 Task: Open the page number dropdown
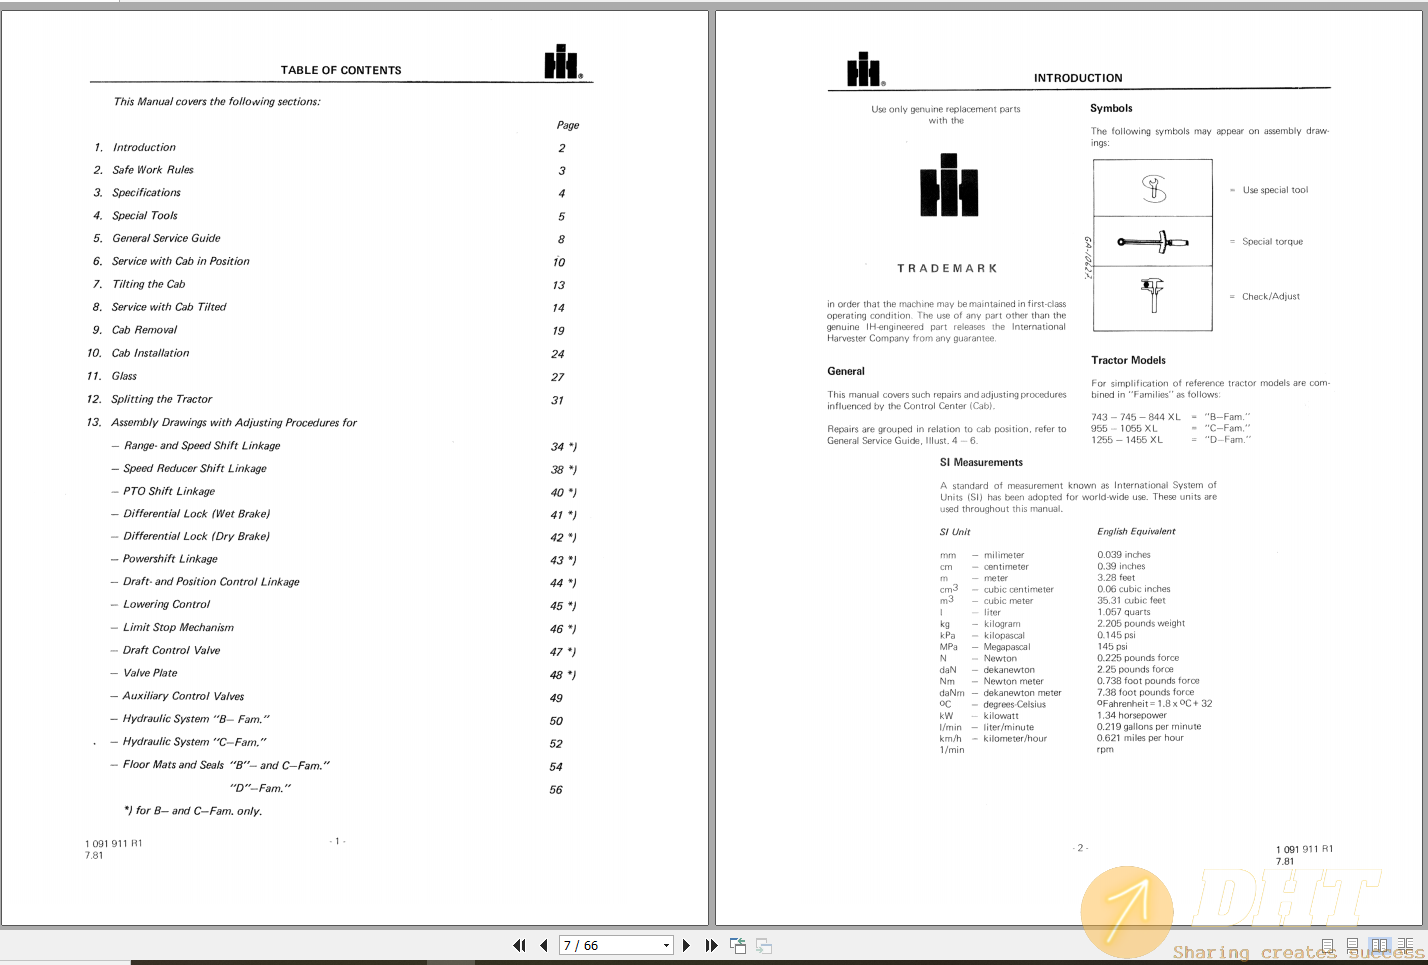point(665,945)
